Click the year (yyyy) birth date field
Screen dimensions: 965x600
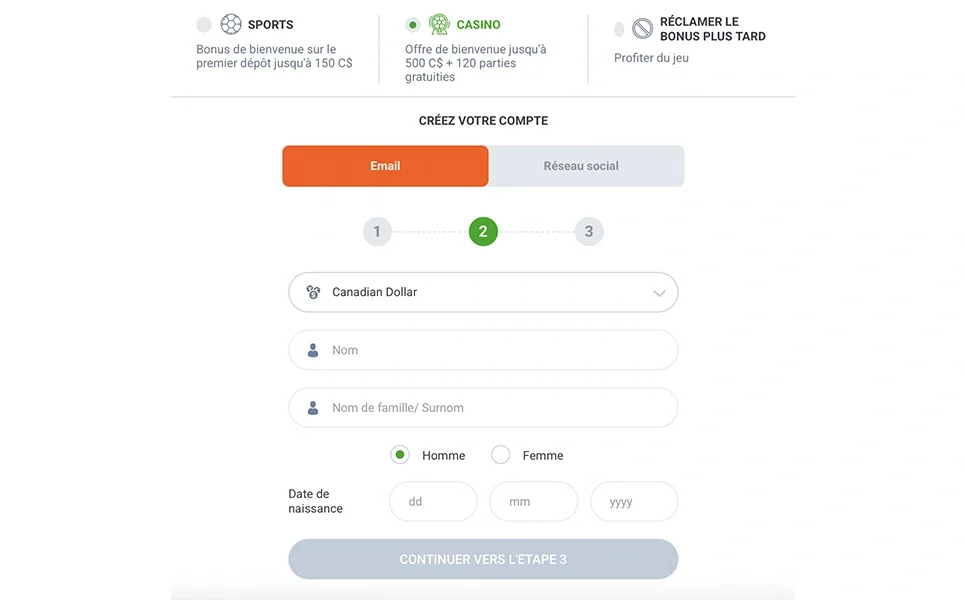[634, 502]
